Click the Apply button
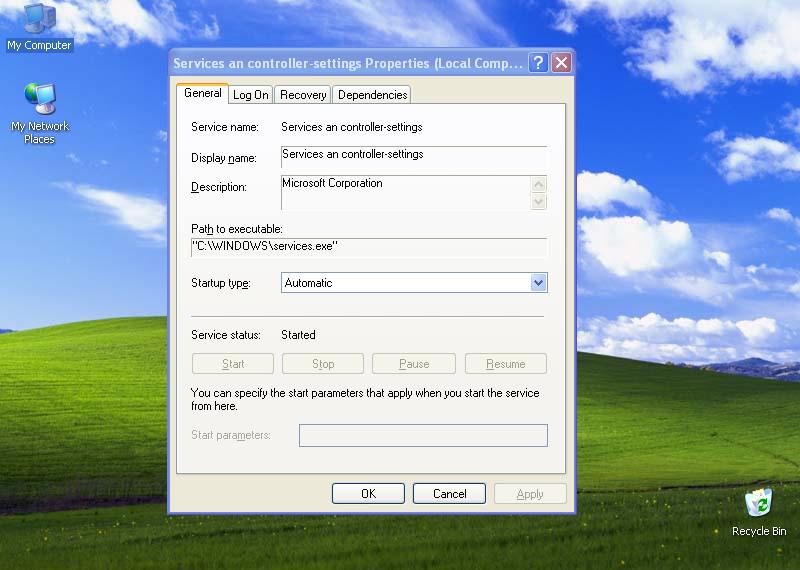Image resolution: width=800 pixels, height=570 pixels. pos(530,493)
